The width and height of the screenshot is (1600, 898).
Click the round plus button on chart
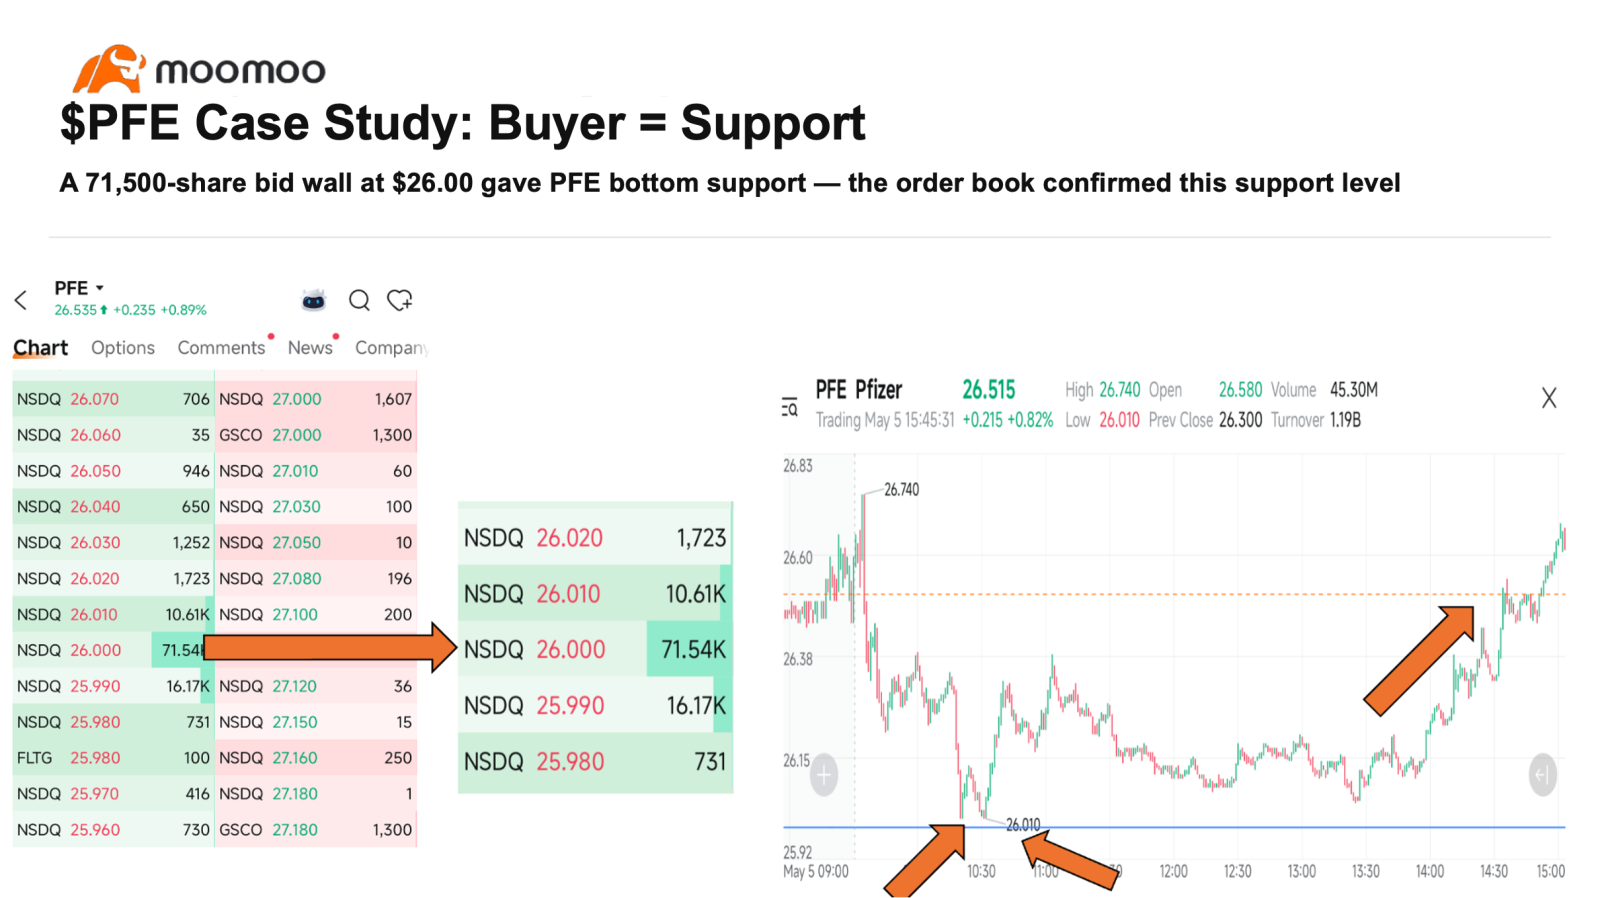824,775
